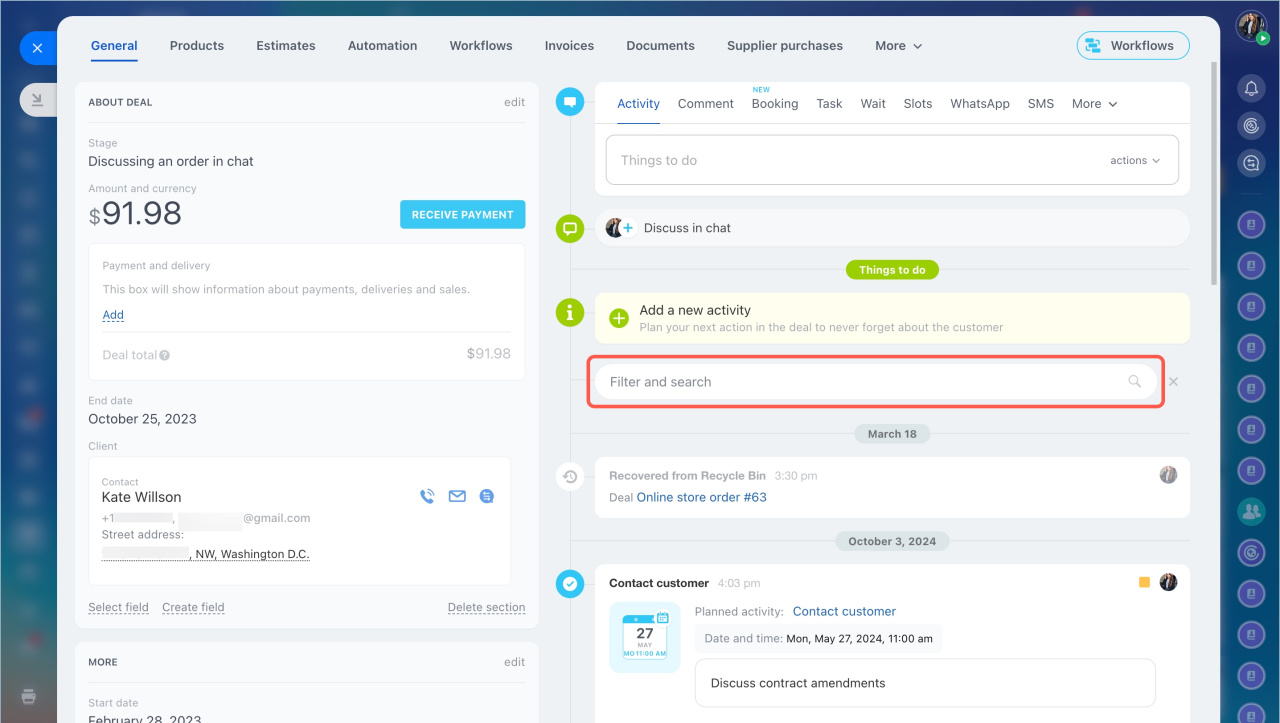Screen dimensions: 1280x723
Task: Switch to the Comment tab
Action: [x=706, y=104]
